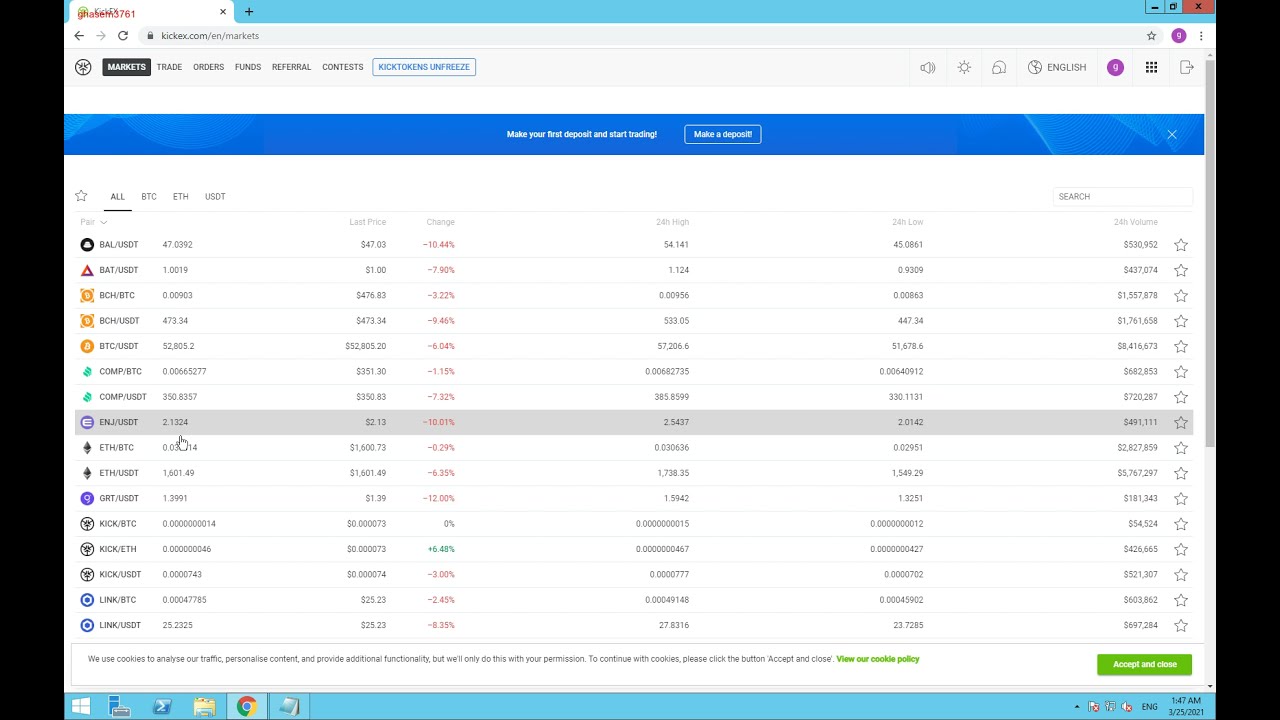Click the KICK/ETH coin icon
The image size is (1280, 720).
tap(87, 549)
